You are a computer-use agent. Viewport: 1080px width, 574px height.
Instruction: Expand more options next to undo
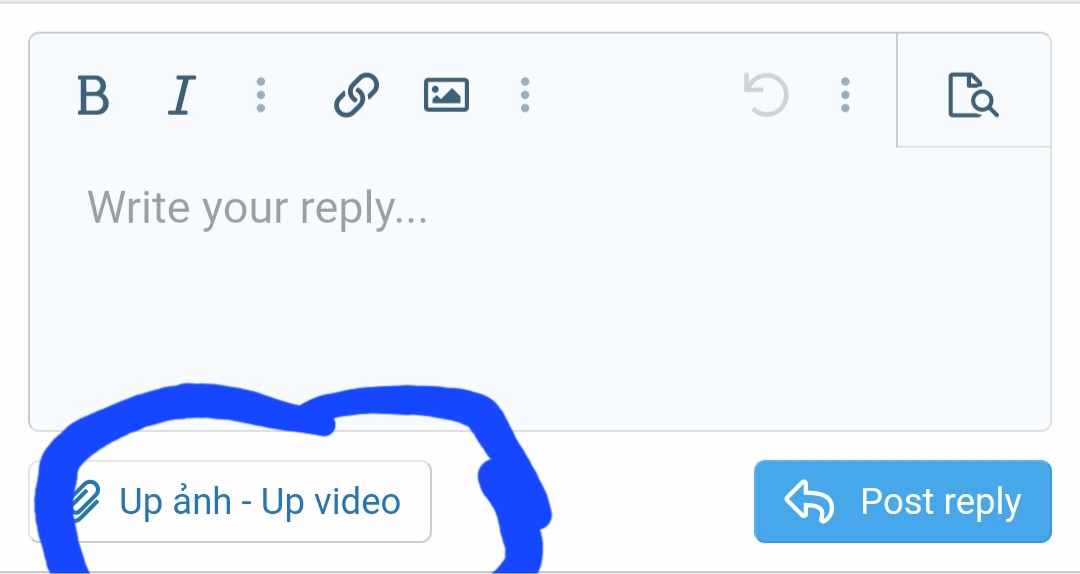(845, 94)
